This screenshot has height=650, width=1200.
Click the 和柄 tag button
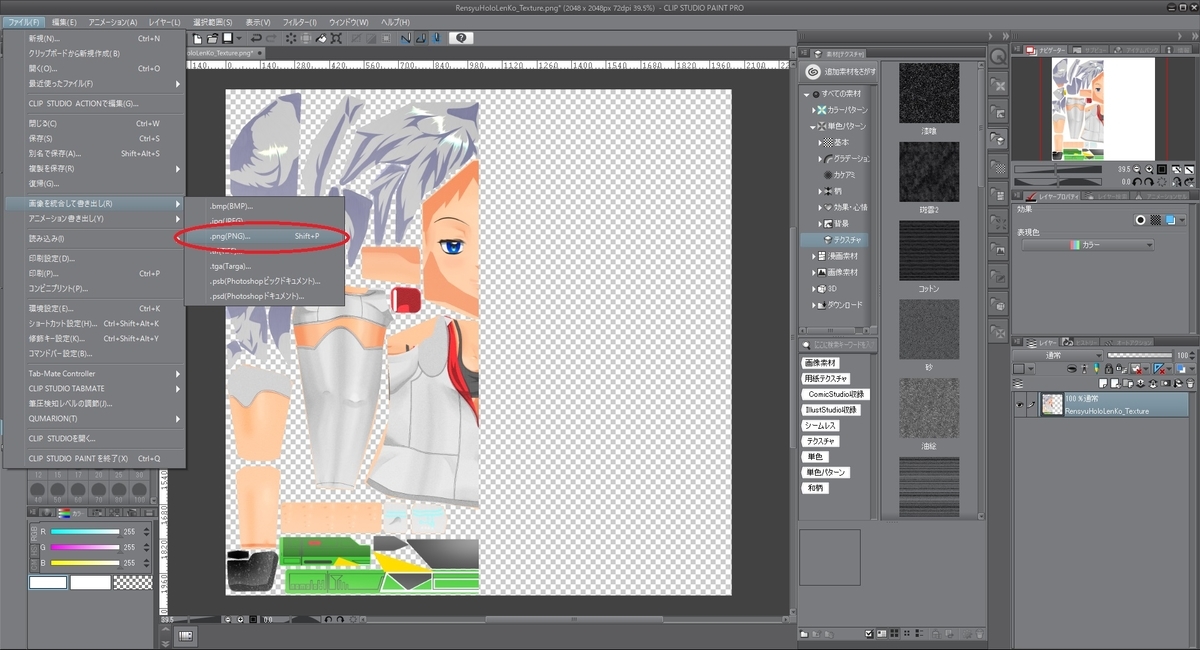point(814,488)
